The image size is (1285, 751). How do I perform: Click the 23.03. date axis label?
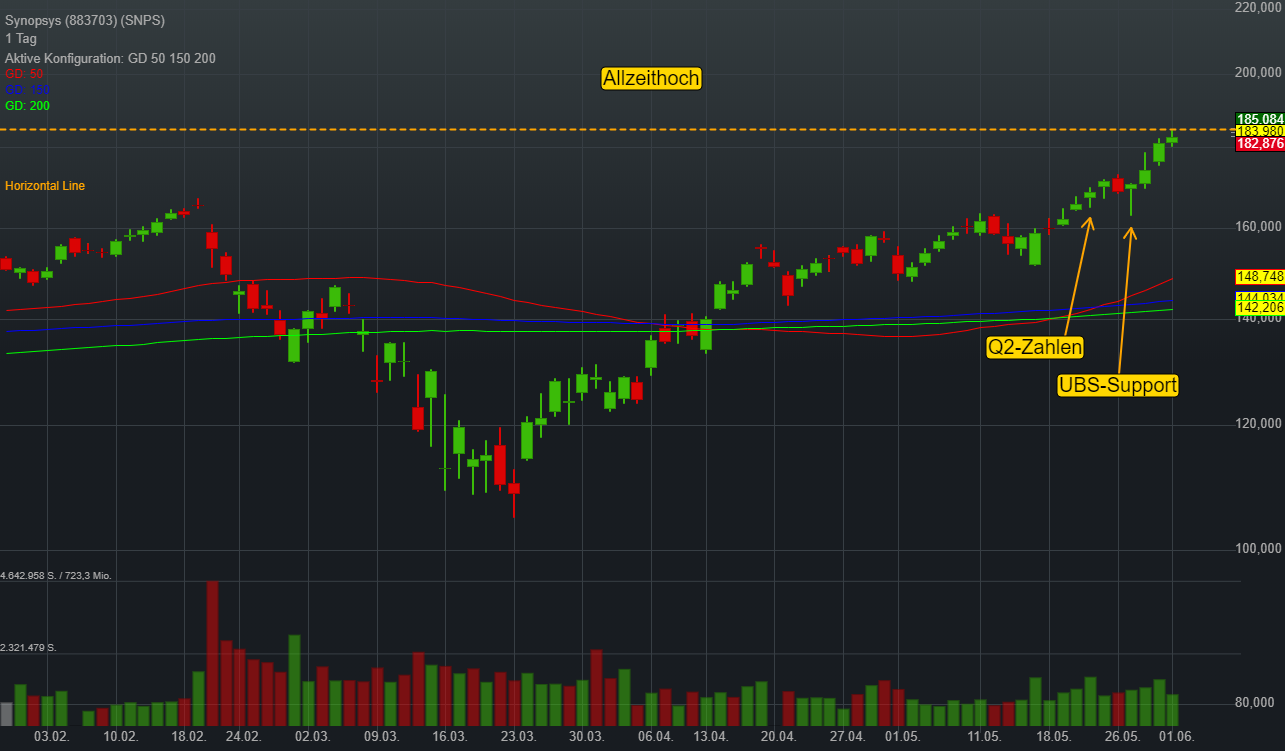click(518, 737)
